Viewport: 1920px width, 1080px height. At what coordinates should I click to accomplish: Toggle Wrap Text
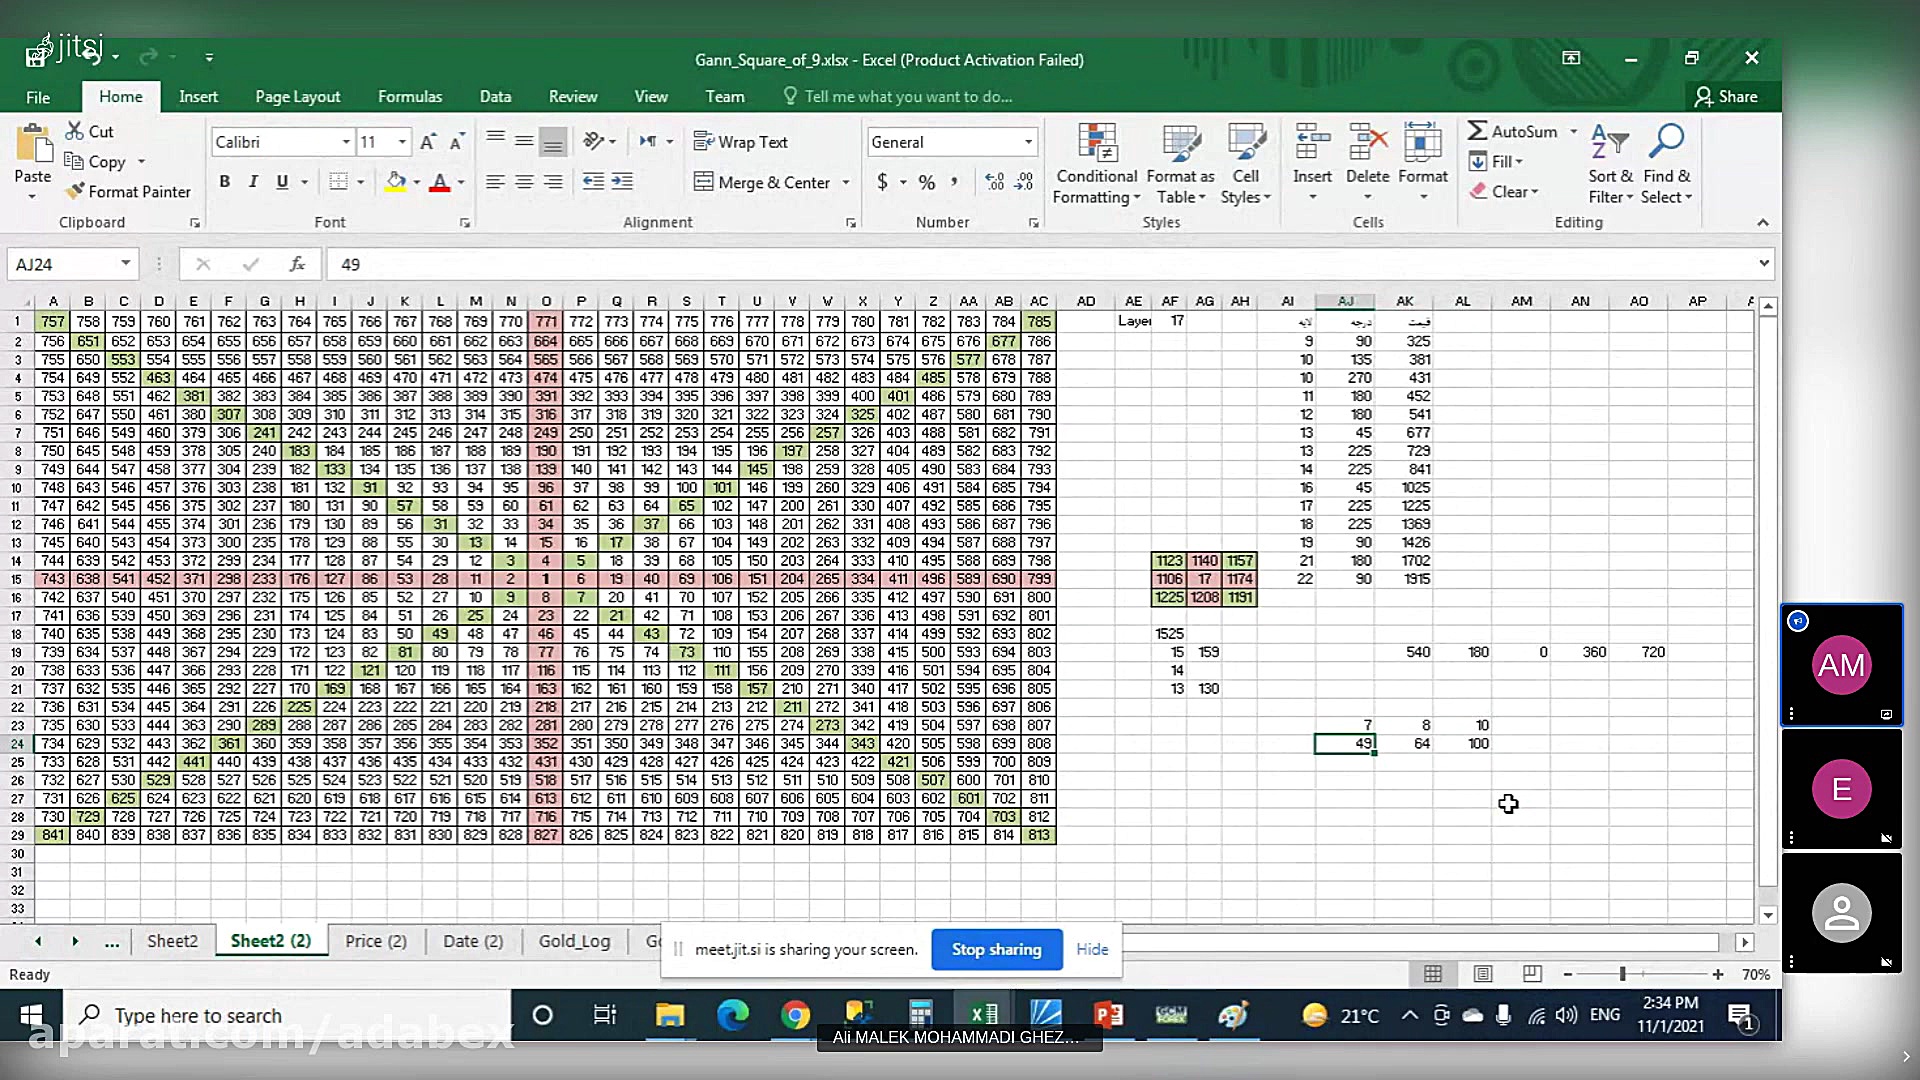click(741, 142)
